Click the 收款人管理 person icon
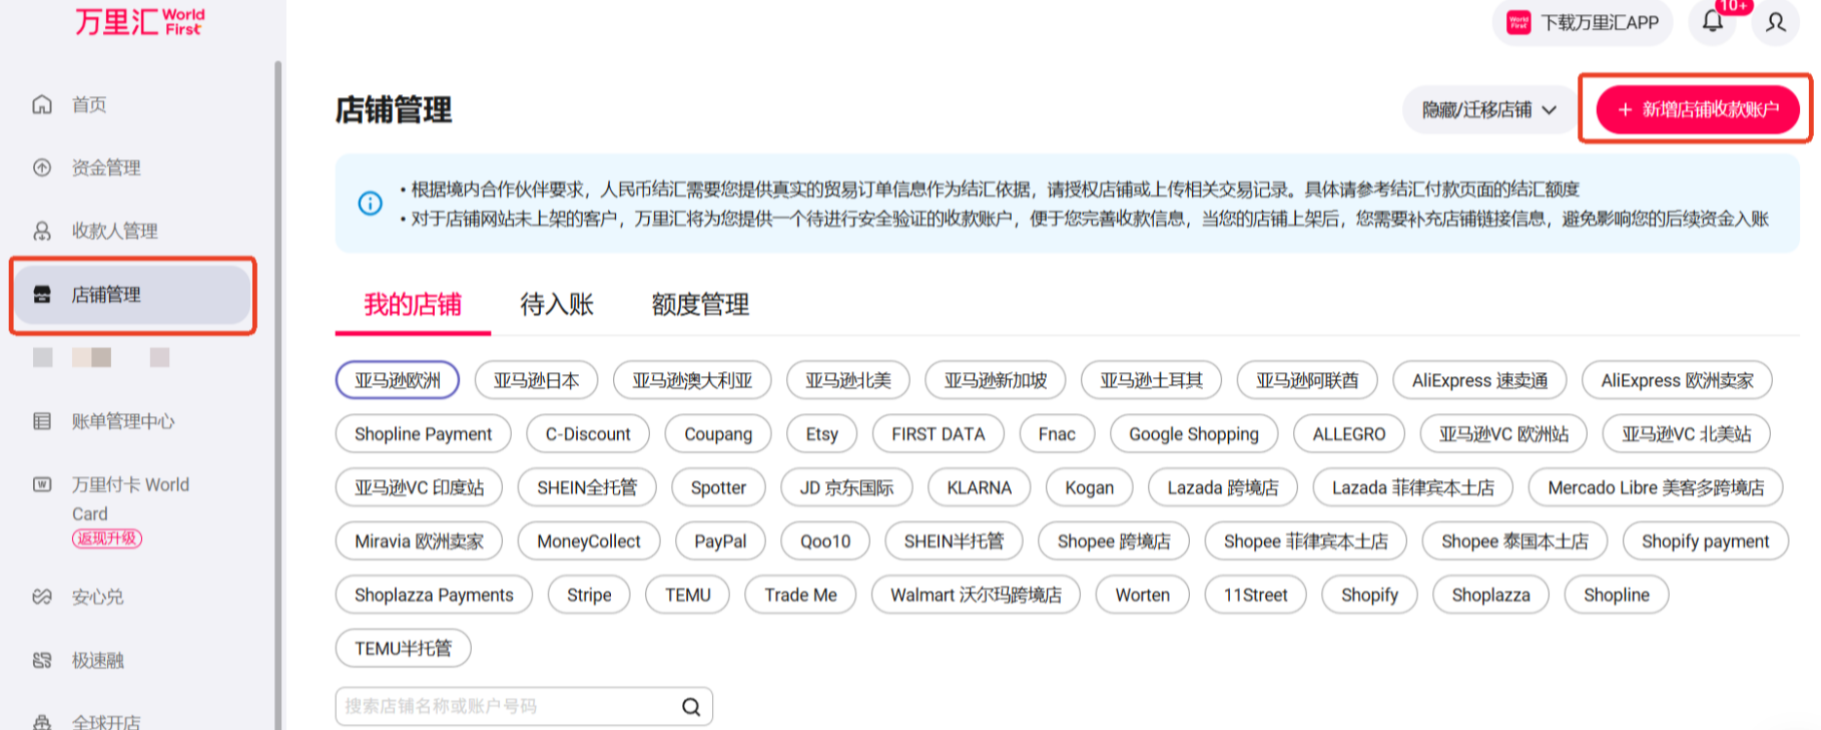Screen dimensions: 1821x730 42,231
